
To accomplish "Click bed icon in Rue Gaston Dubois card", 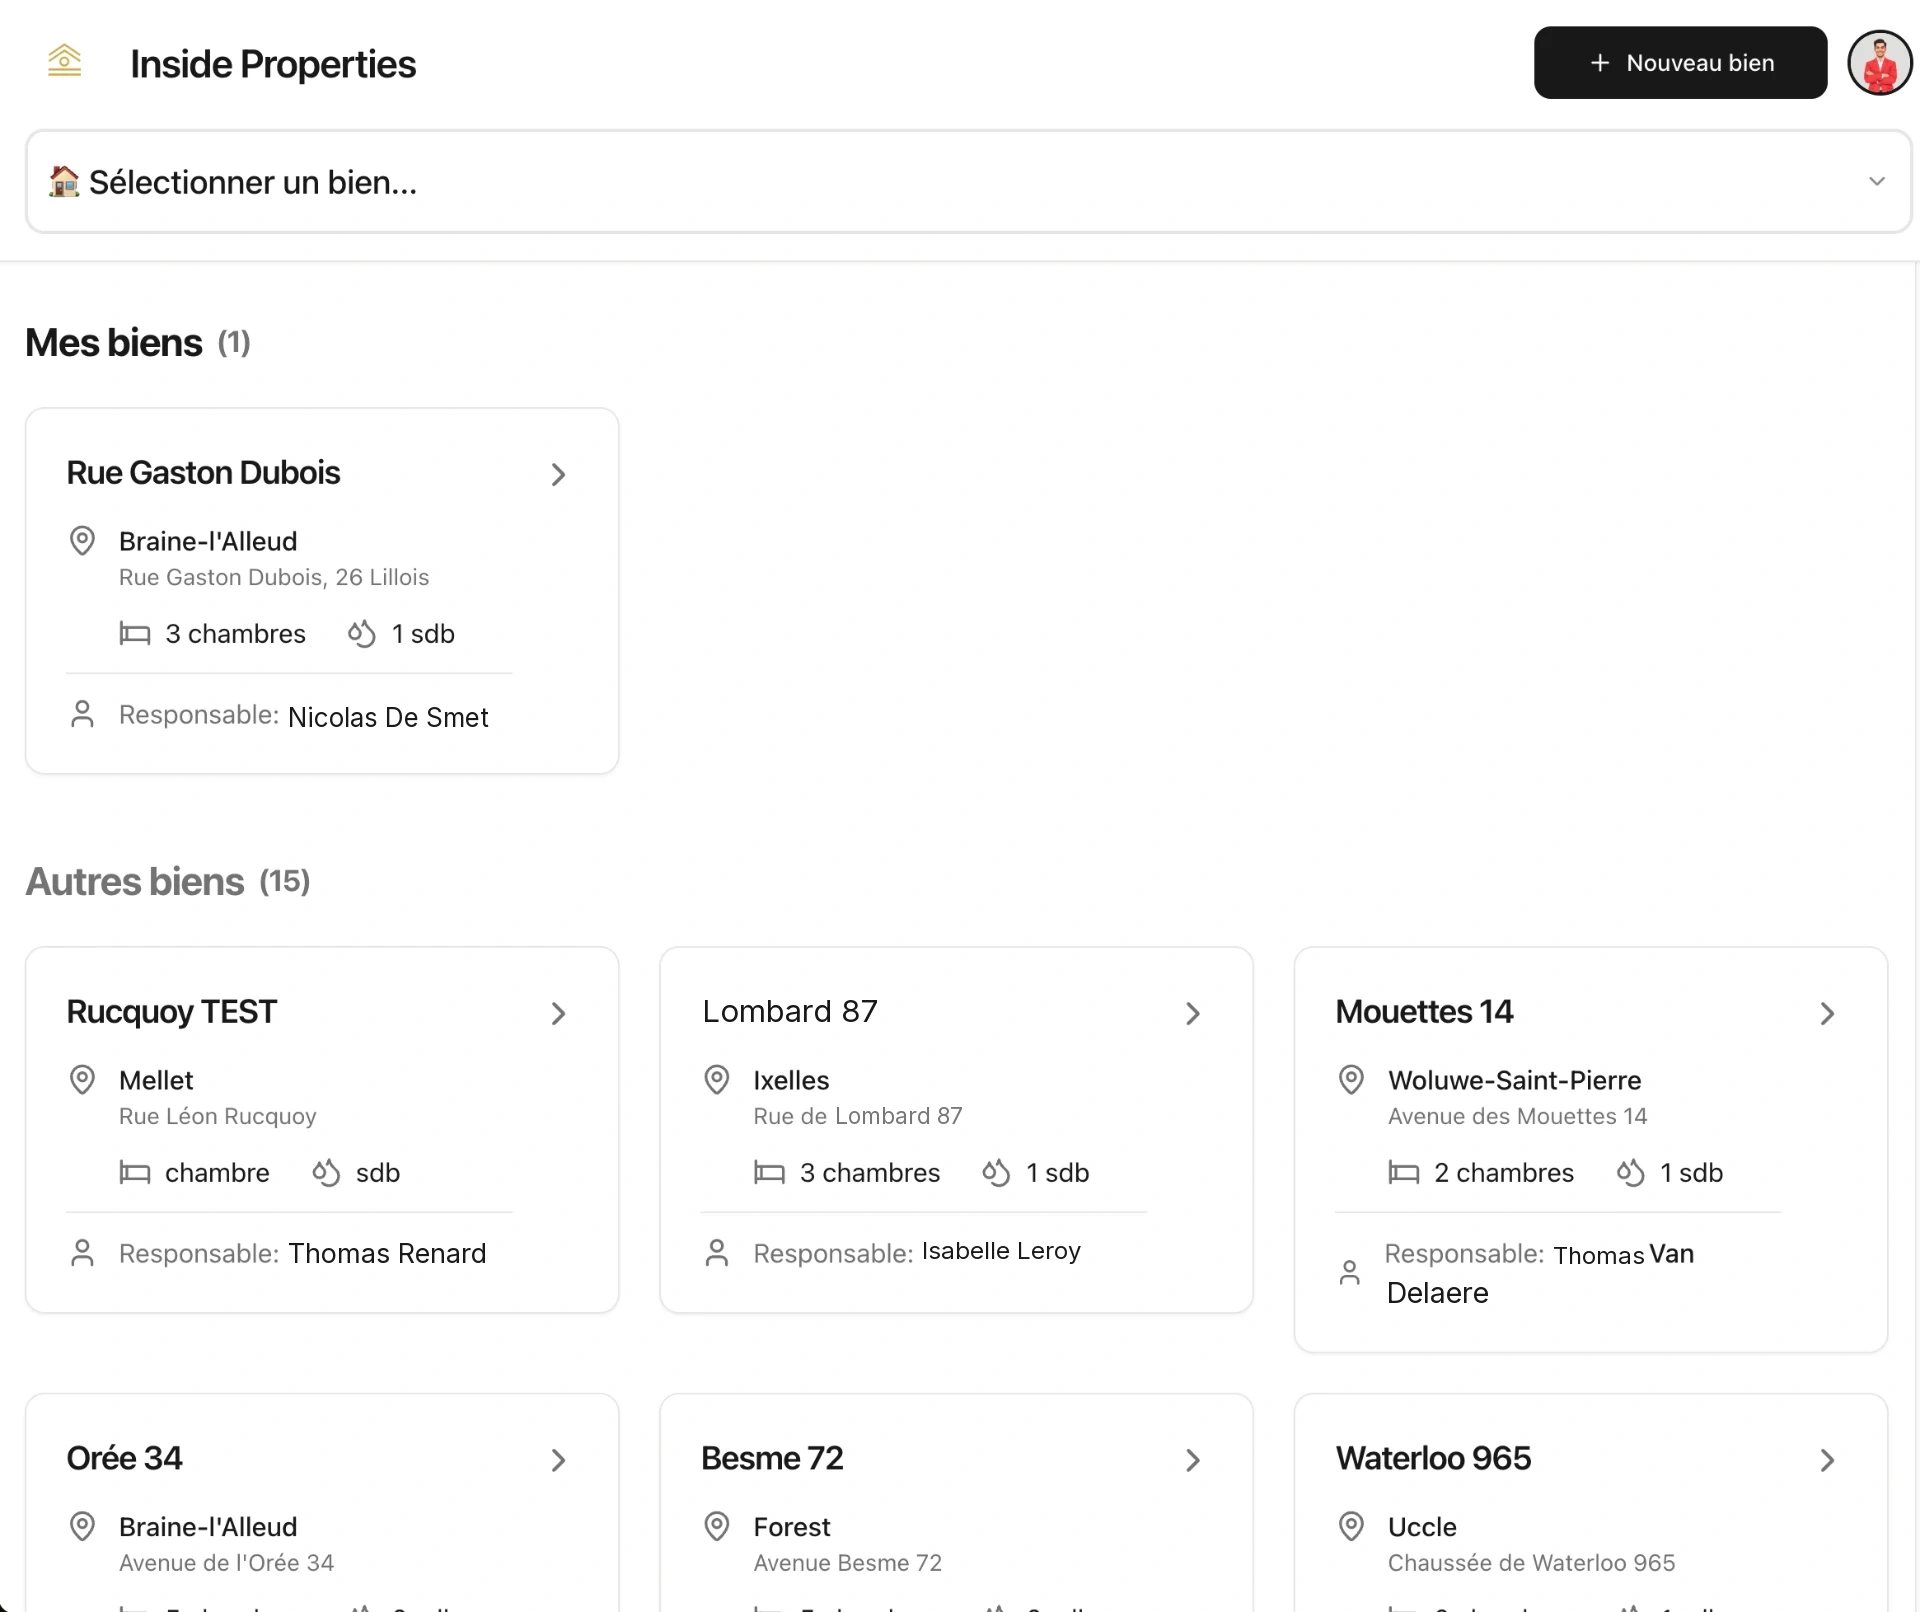I will point(135,633).
